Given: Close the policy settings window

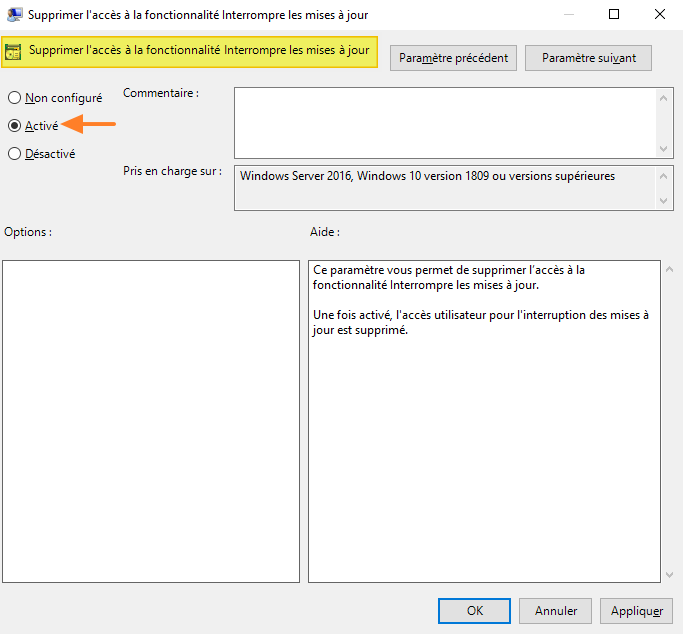Looking at the screenshot, I should (x=659, y=14).
